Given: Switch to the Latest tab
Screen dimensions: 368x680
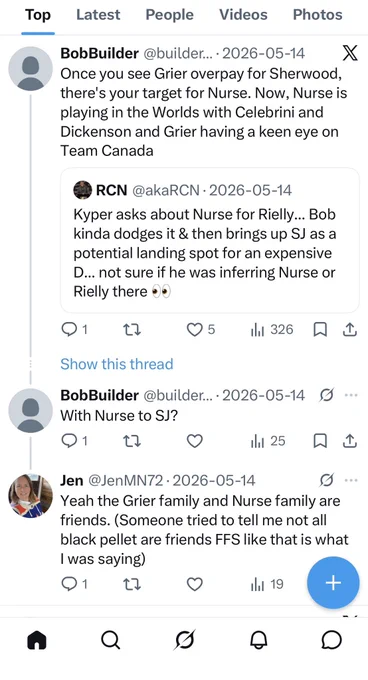Looking at the screenshot, I should 98,15.
